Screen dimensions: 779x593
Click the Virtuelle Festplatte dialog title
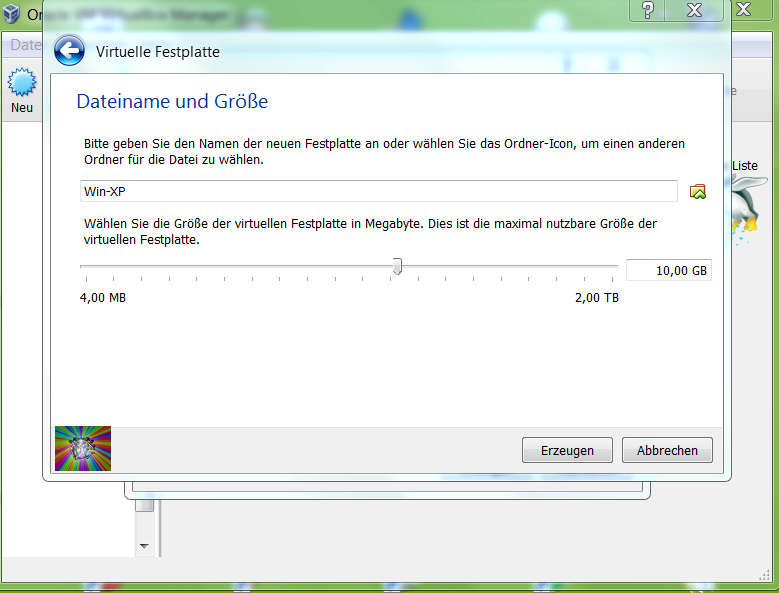point(157,51)
